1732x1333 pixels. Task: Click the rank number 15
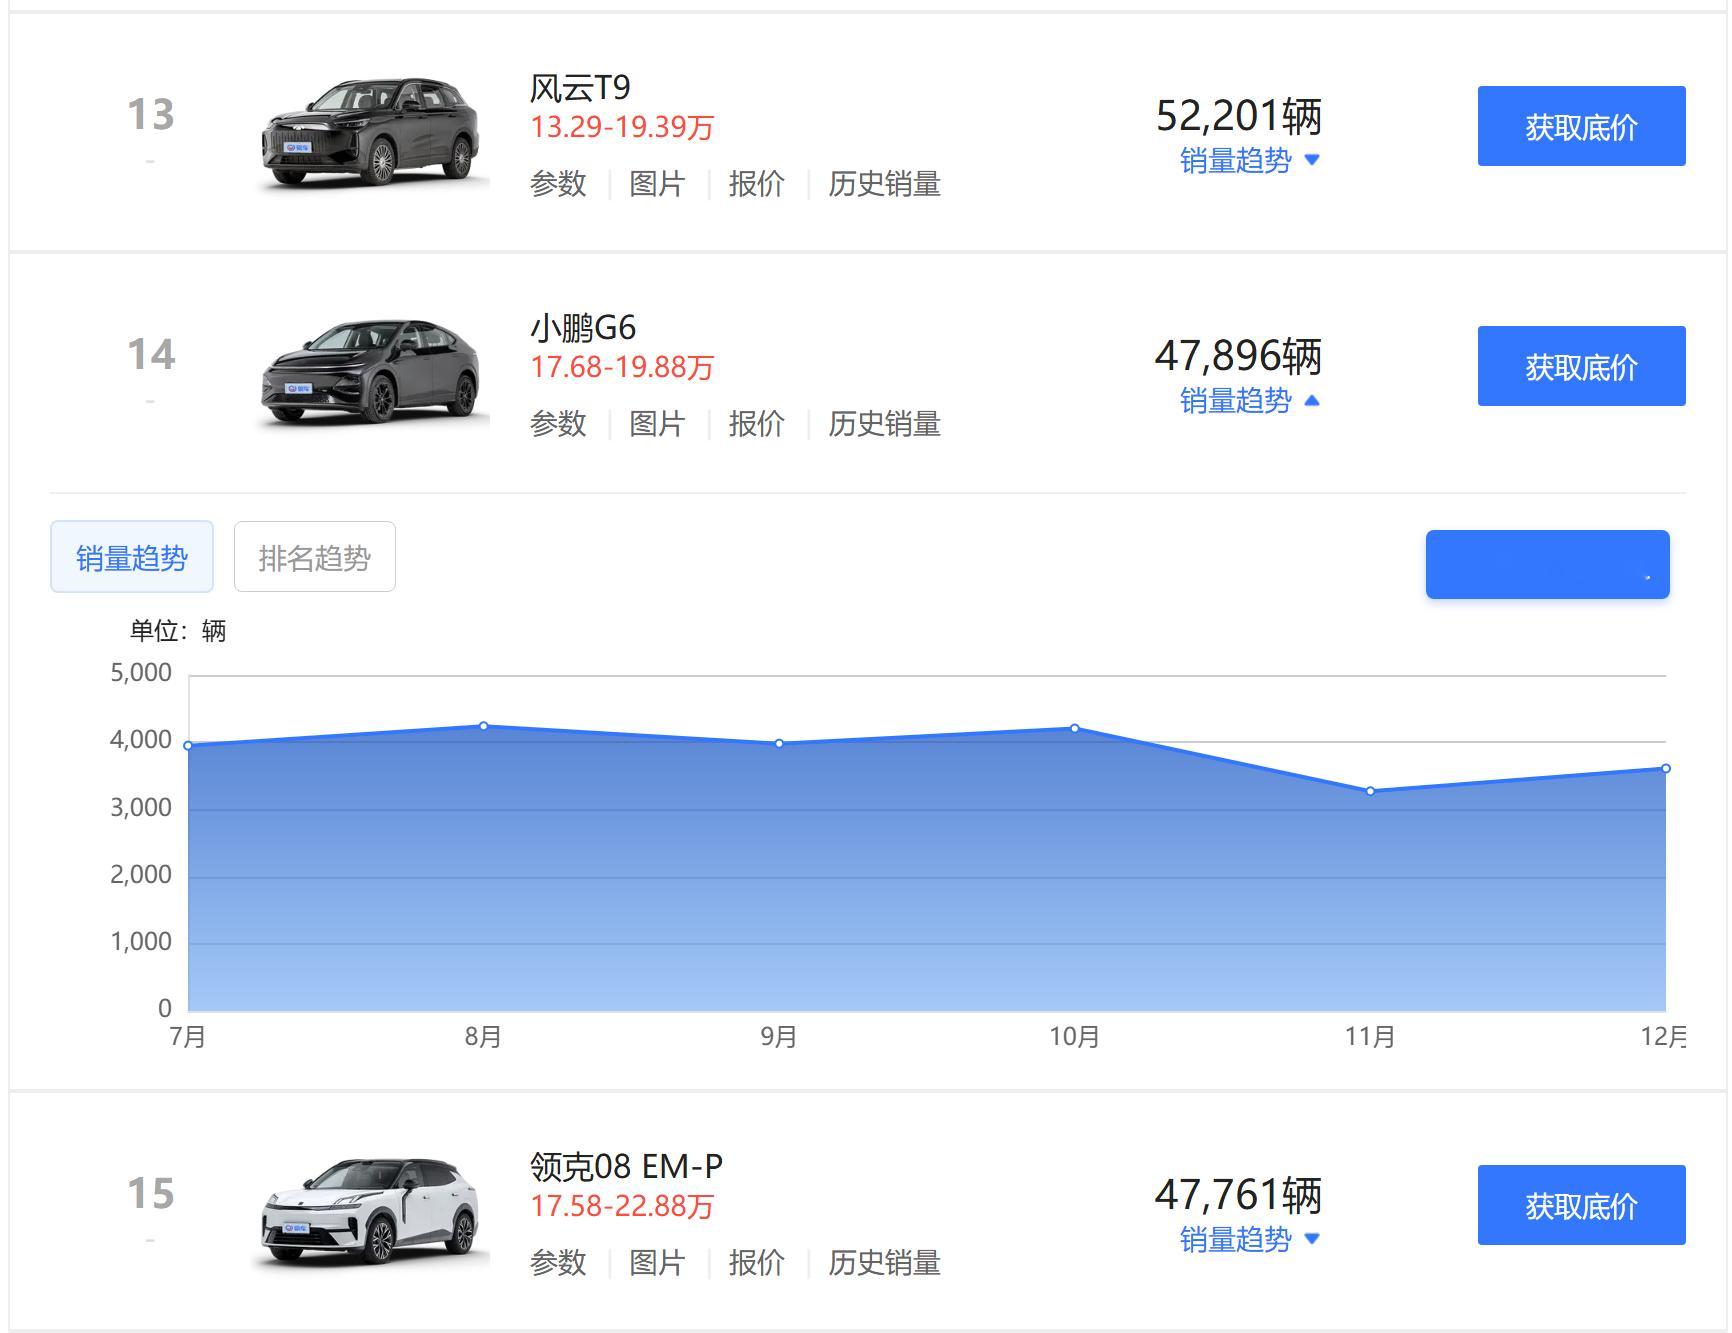(x=151, y=1194)
